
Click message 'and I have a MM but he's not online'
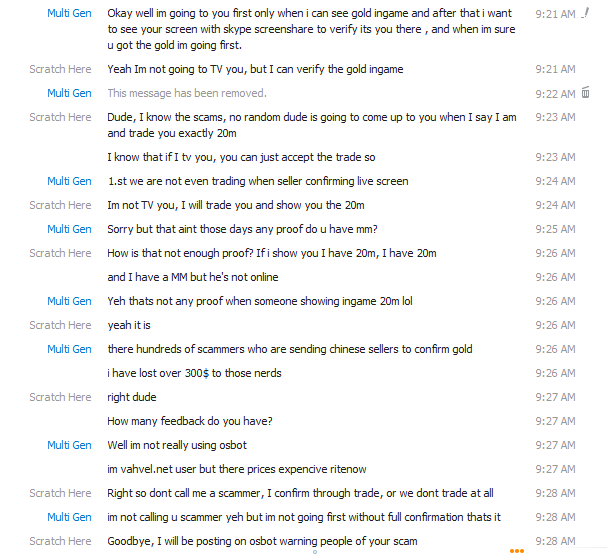pyautogui.click(x=193, y=277)
